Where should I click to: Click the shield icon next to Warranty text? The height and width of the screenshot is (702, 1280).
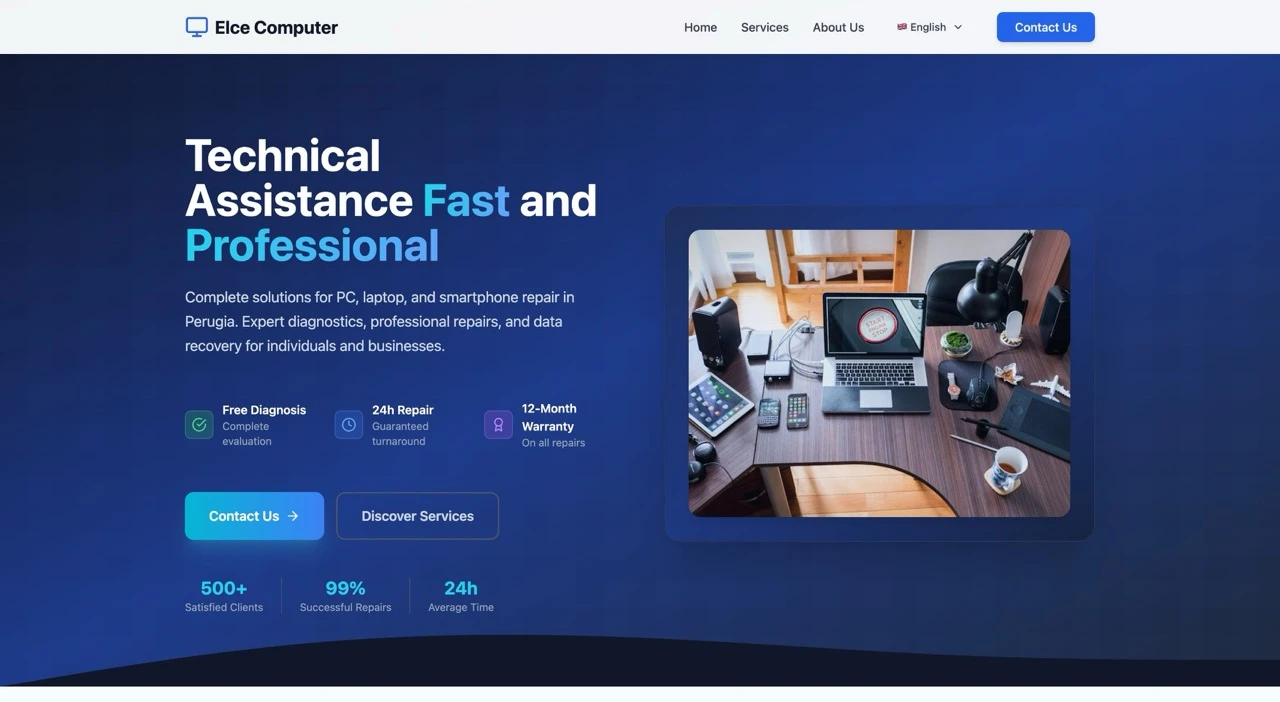[x=497, y=424]
